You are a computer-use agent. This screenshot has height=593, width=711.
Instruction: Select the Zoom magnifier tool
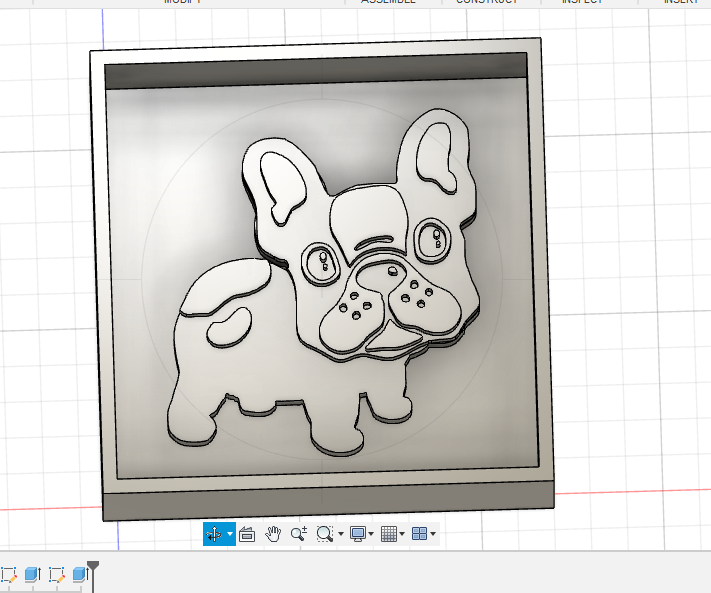pos(298,534)
